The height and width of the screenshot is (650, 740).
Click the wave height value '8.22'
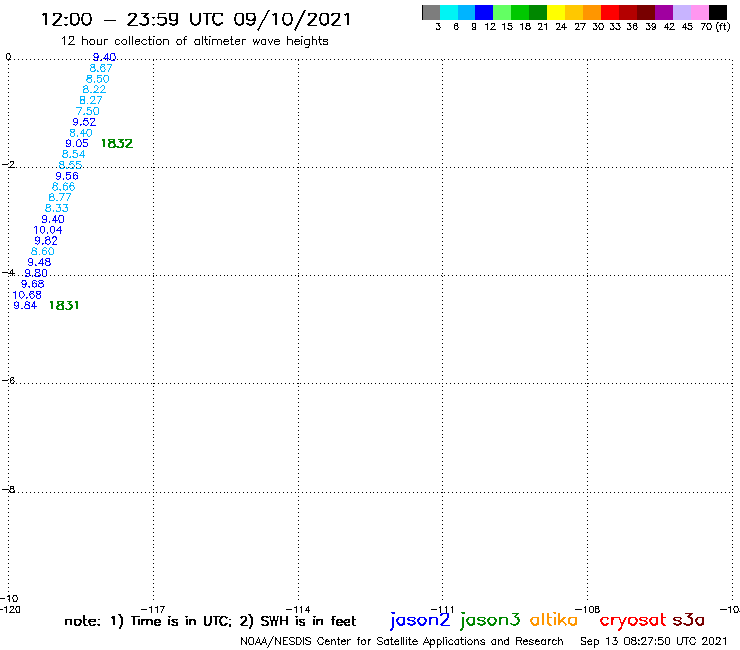94,89
